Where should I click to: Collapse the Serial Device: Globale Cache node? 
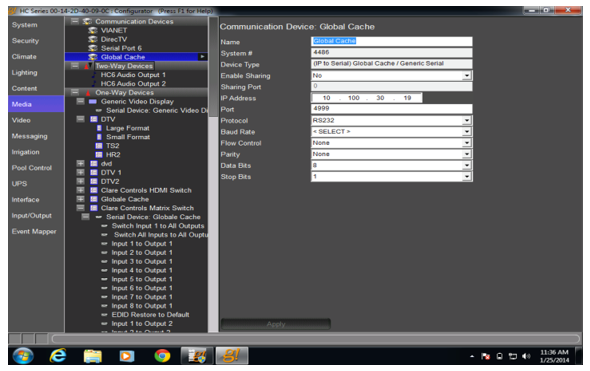tap(86, 217)
